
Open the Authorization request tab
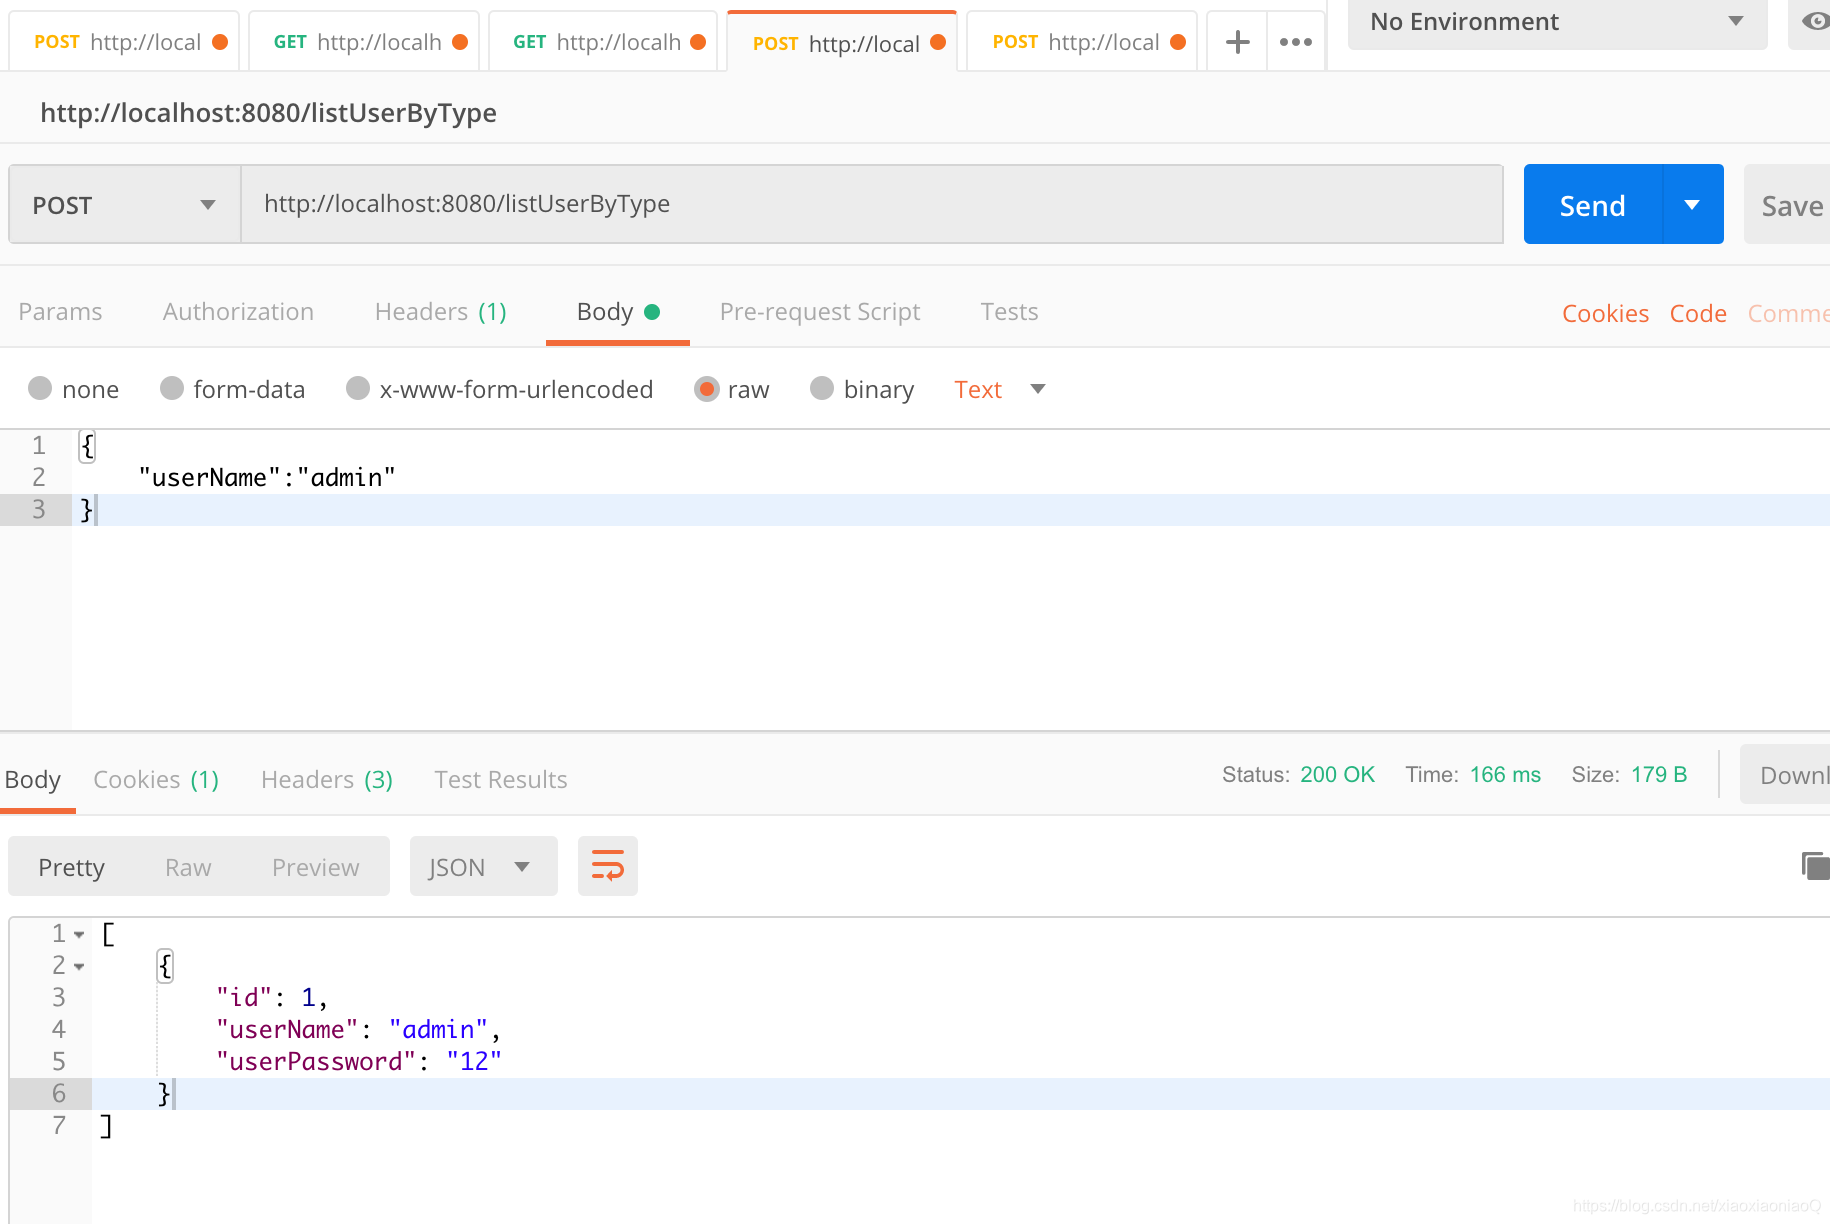[238, 312]
